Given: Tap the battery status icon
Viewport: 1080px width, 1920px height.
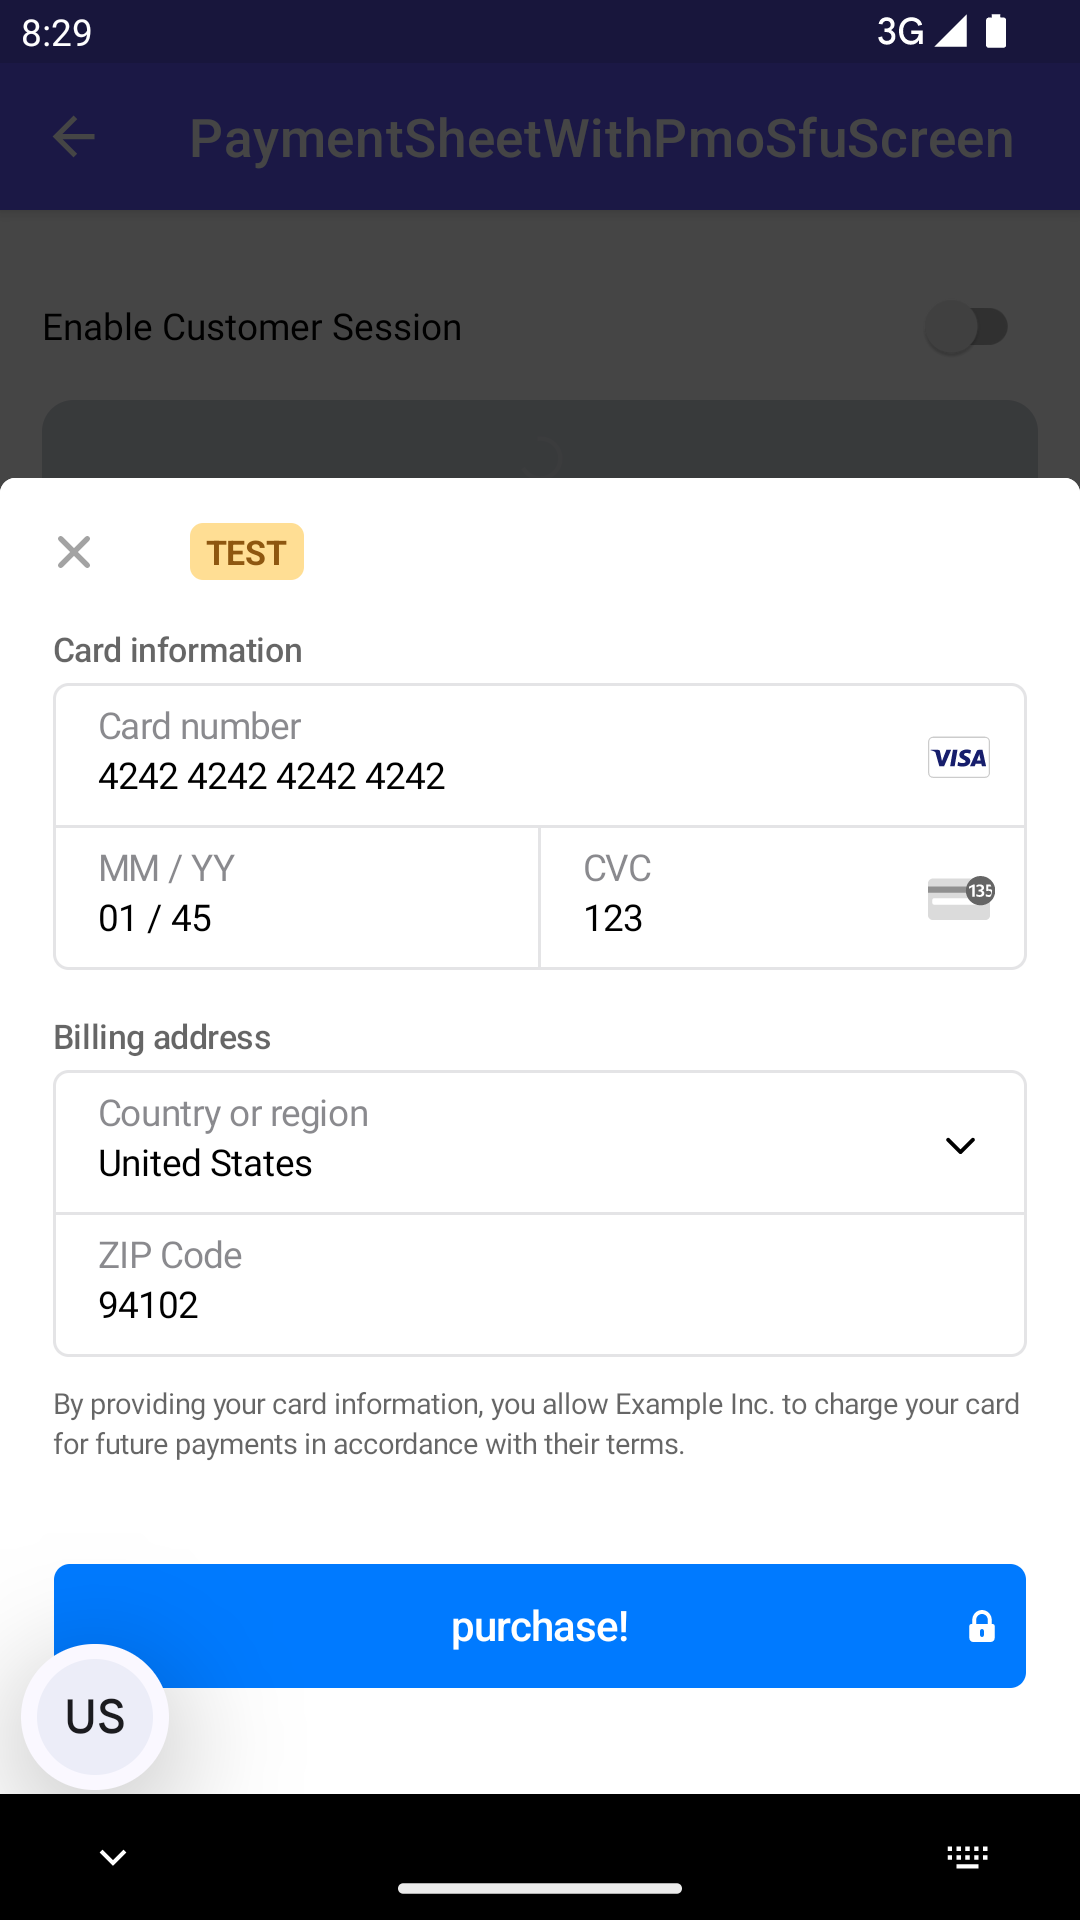Looking at the screenshot, I should click(x=996, y=31).
